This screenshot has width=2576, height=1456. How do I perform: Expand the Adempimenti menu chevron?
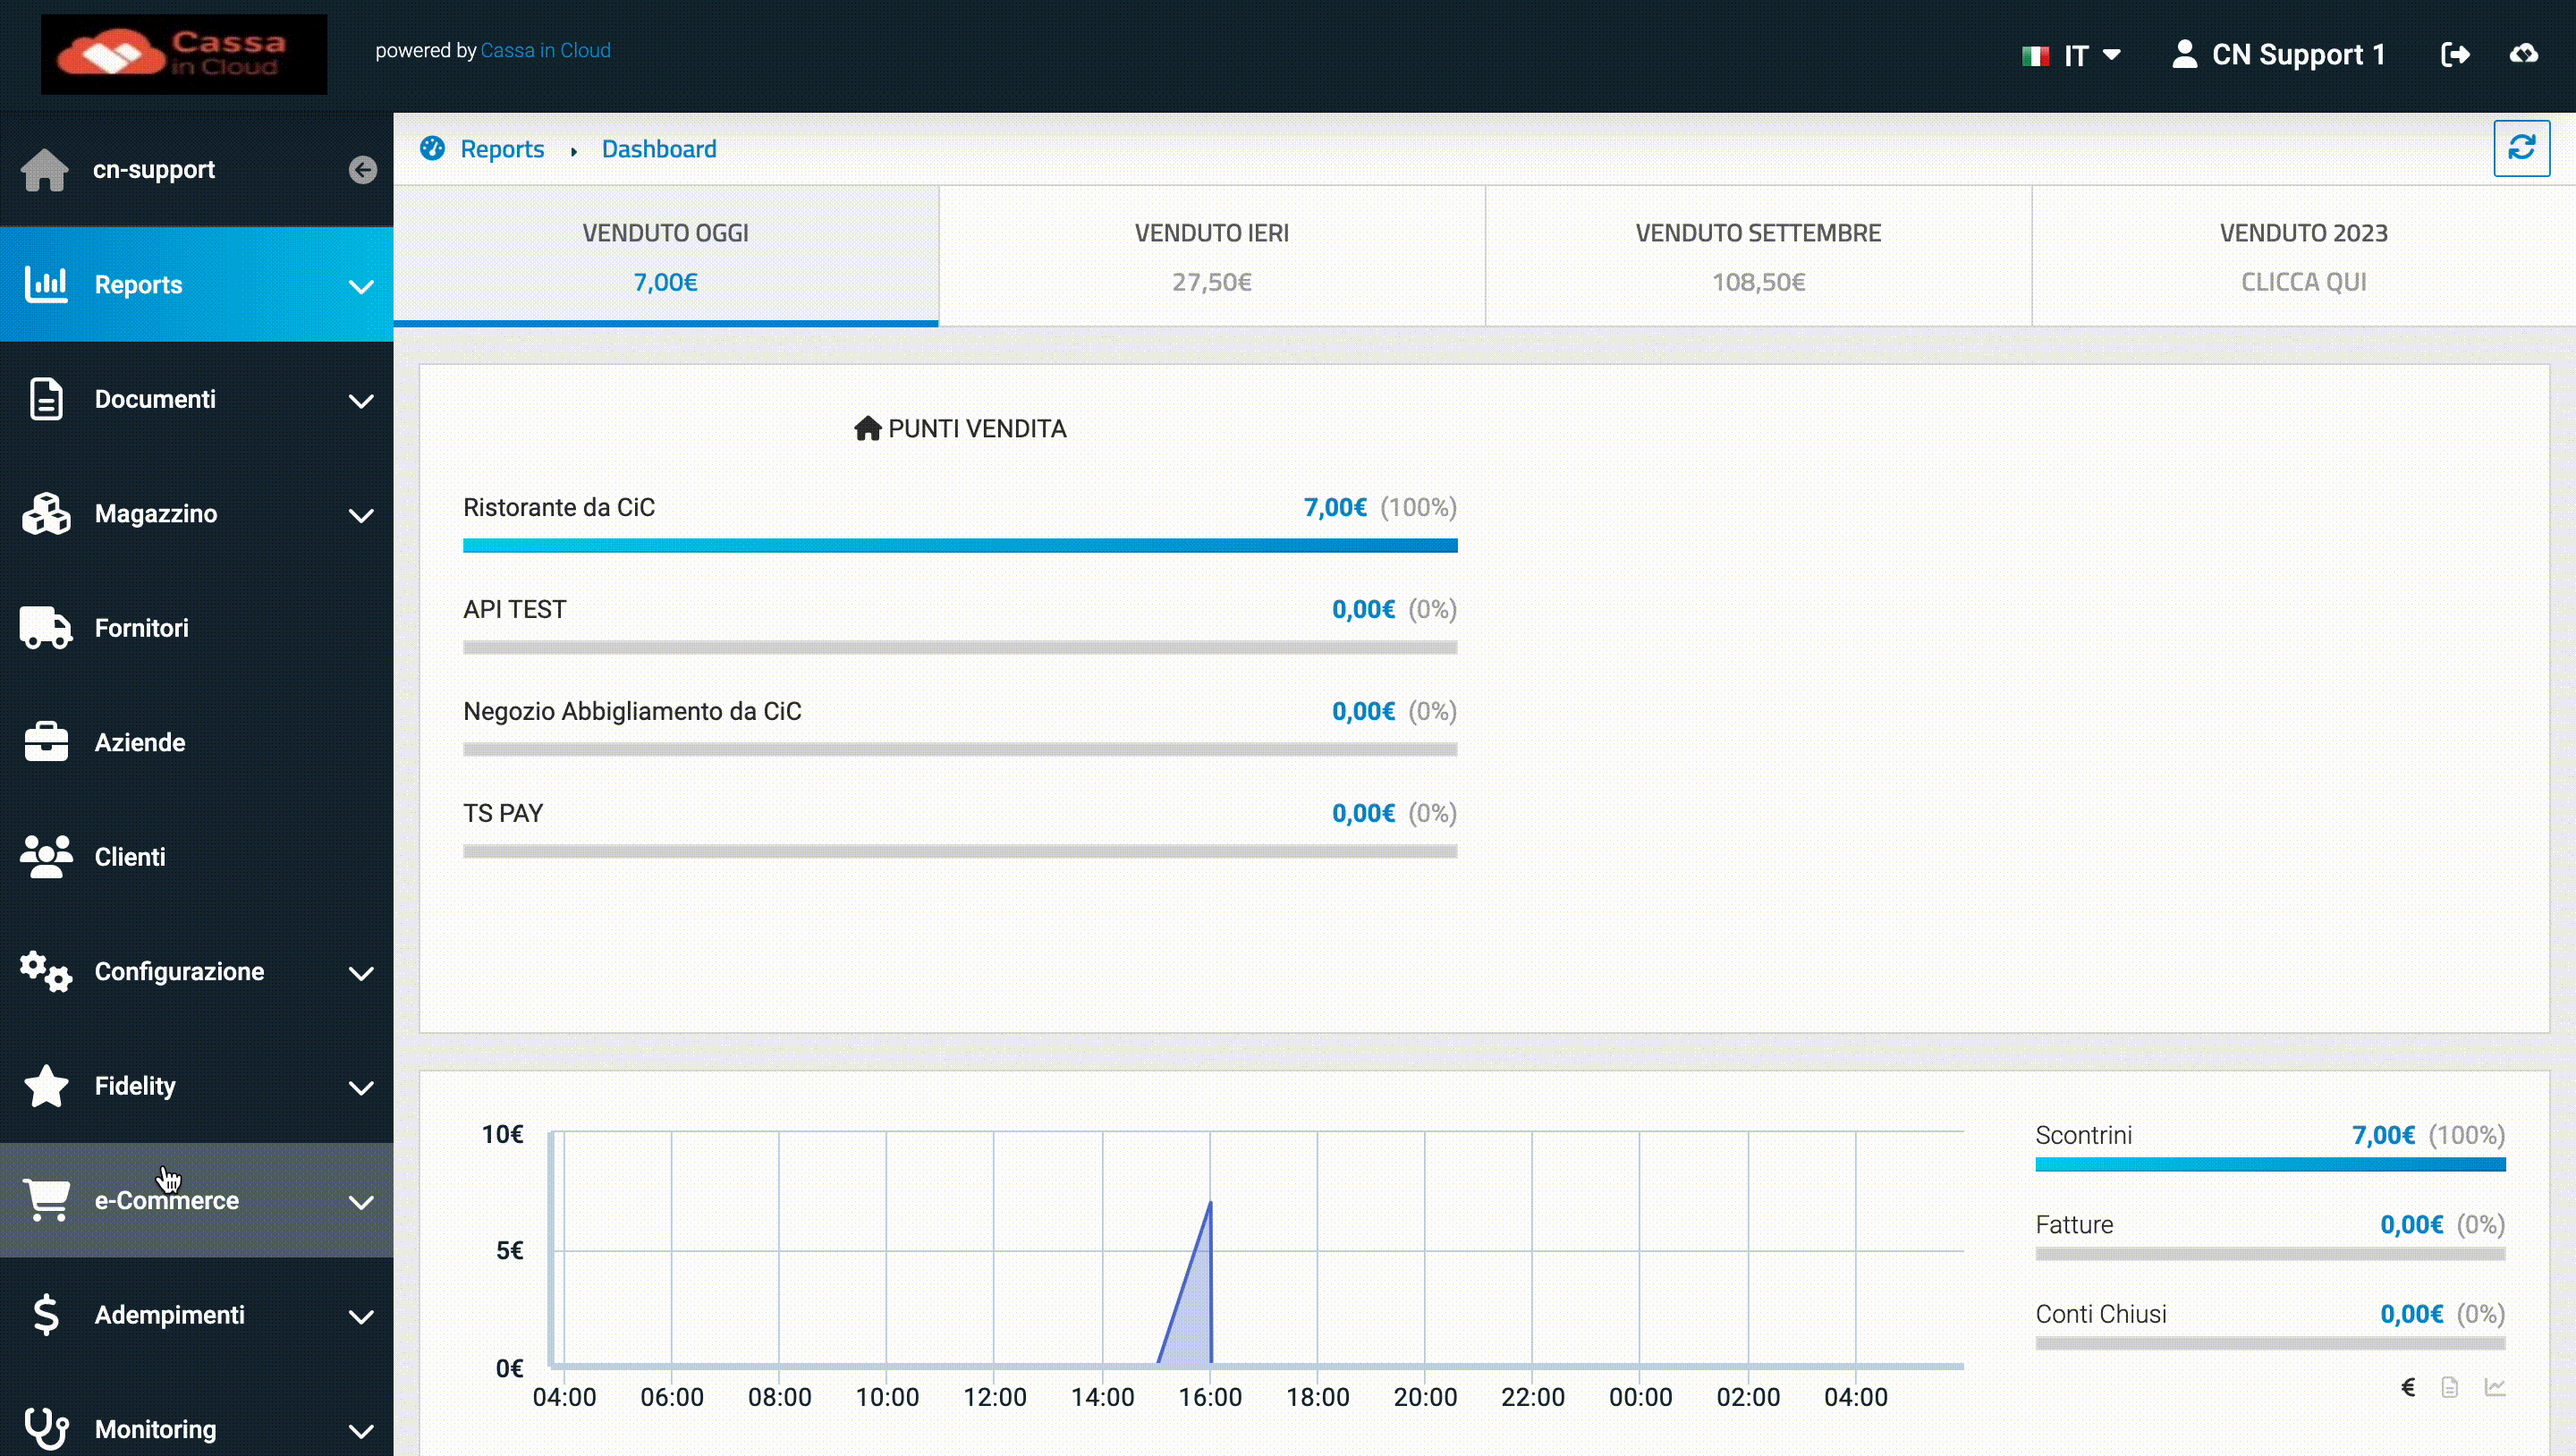(x=361, y=1317)
